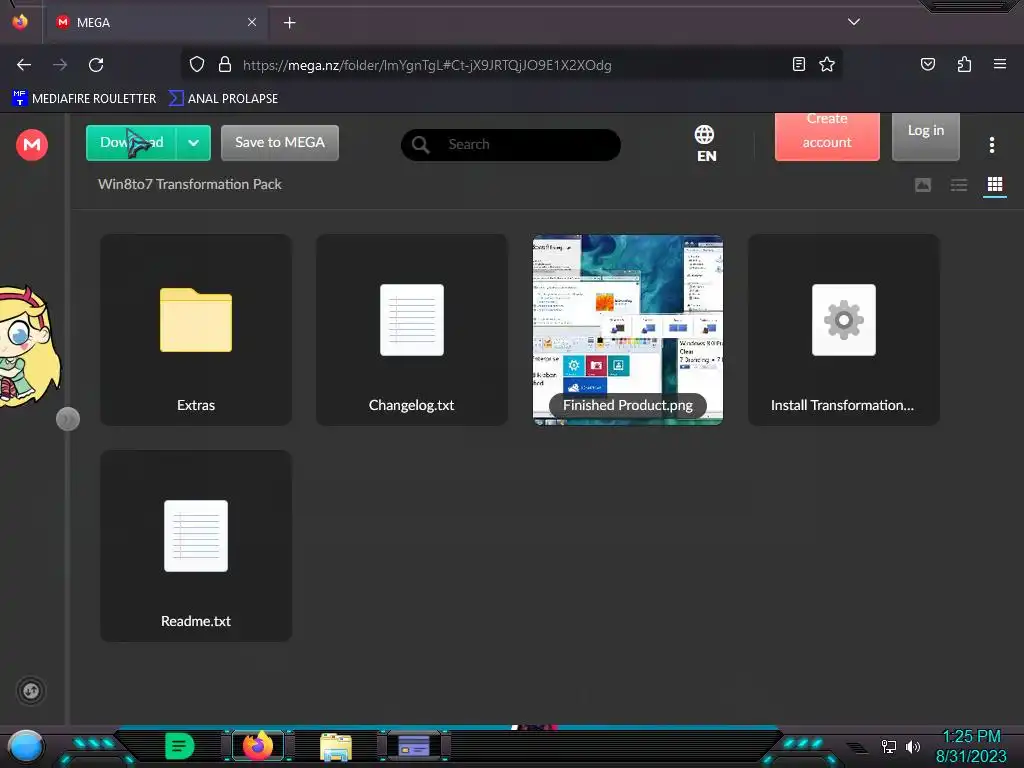The width and height of the screenshot is (1024, 768).
Task: Click the transfers icon at the sidebar bottom
Action: (31, 691)
